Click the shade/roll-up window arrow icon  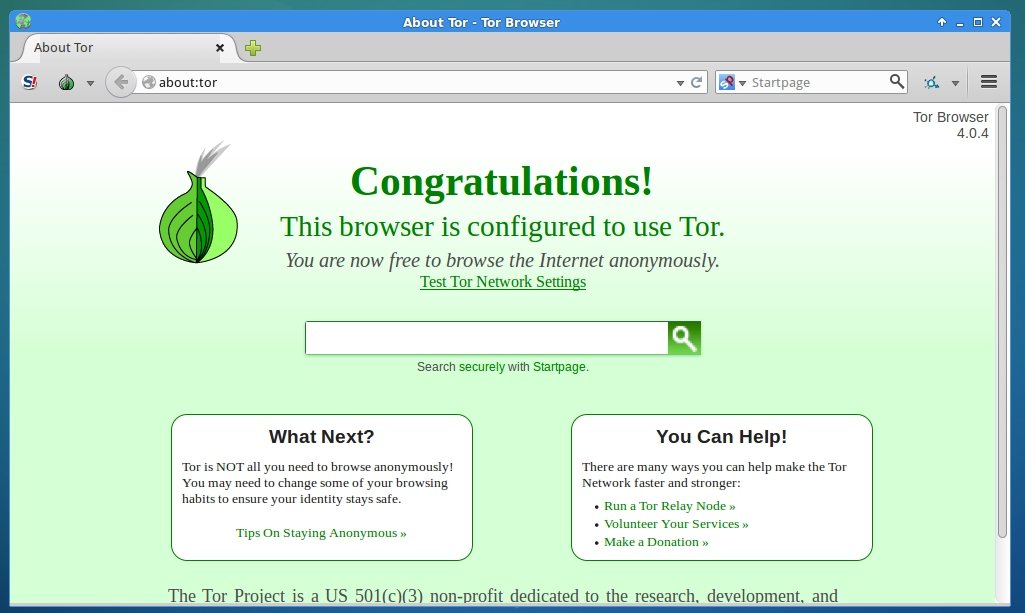click(x=941, y=22)
